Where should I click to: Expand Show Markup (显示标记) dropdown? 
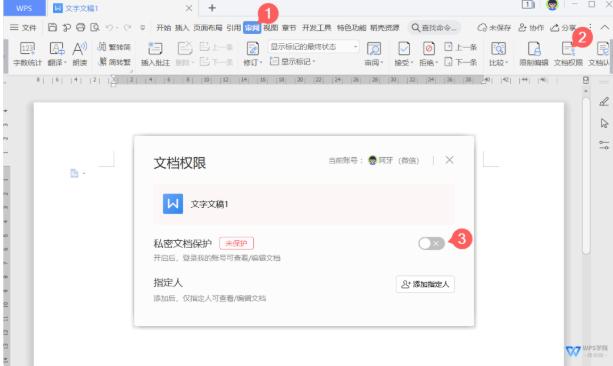pyautogui.click(x=292, y=61)
